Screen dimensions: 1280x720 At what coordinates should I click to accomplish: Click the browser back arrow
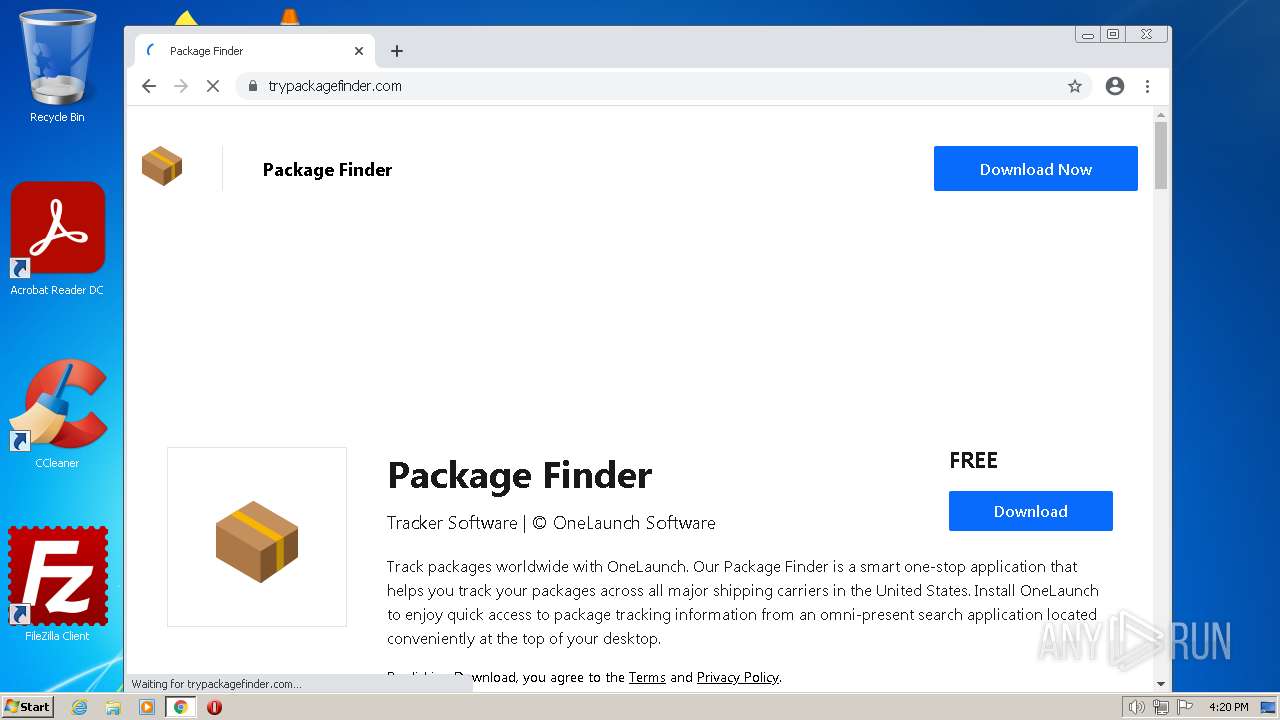pos(149,86)
